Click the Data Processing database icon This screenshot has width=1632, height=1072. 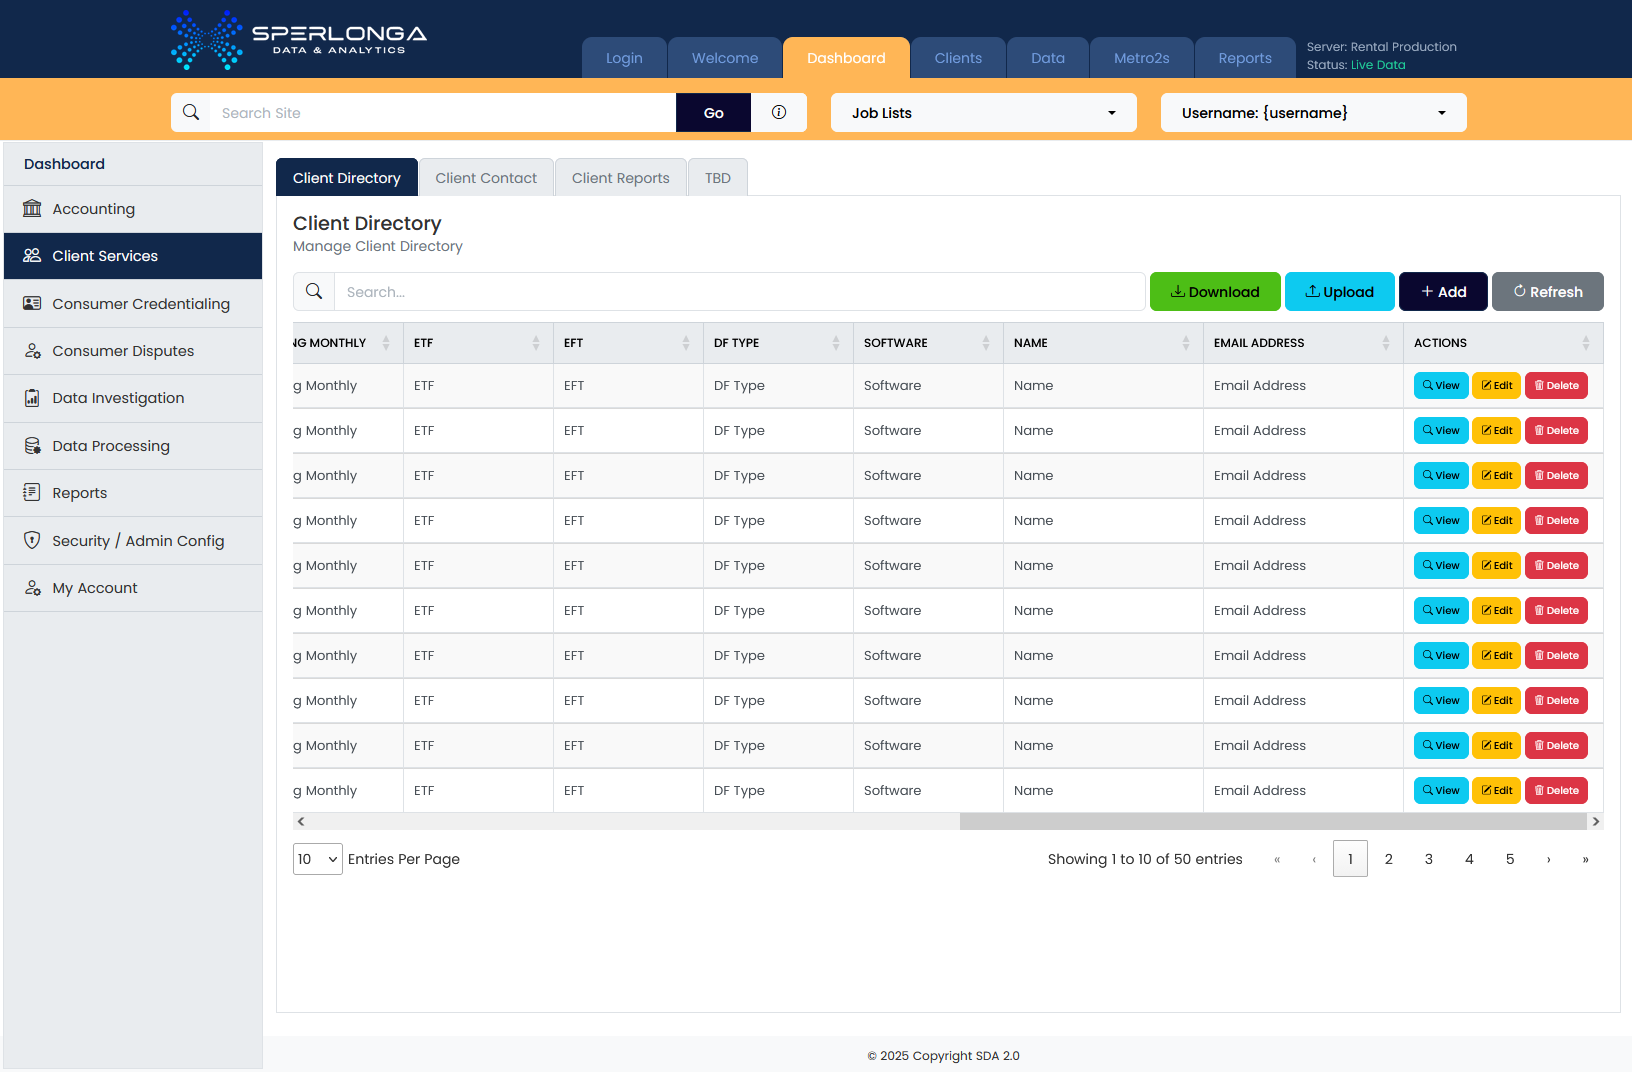[x=32, y=446]
